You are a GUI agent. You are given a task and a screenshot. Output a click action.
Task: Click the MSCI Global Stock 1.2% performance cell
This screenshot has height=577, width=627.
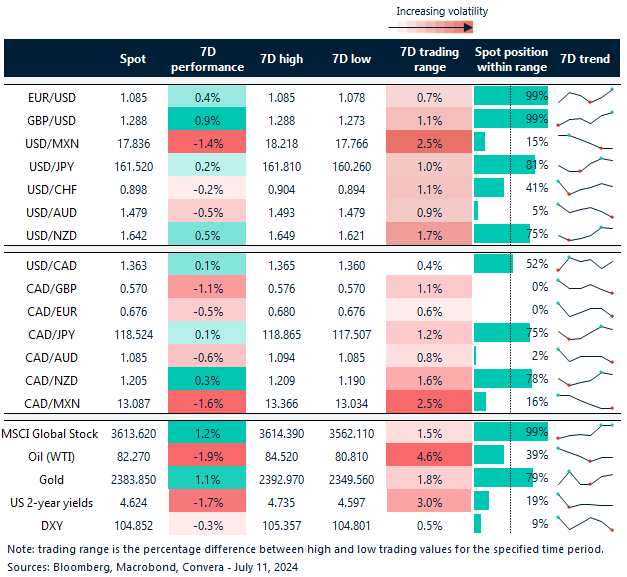click(x=206, y=433)
